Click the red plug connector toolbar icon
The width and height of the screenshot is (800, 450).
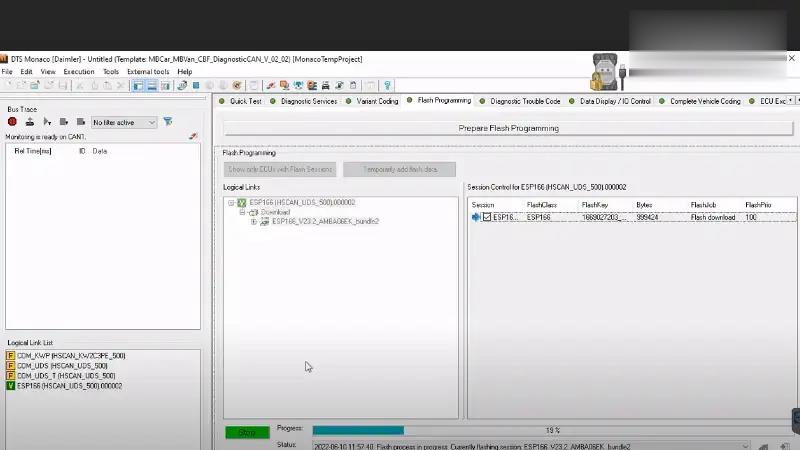coord(271,85)
